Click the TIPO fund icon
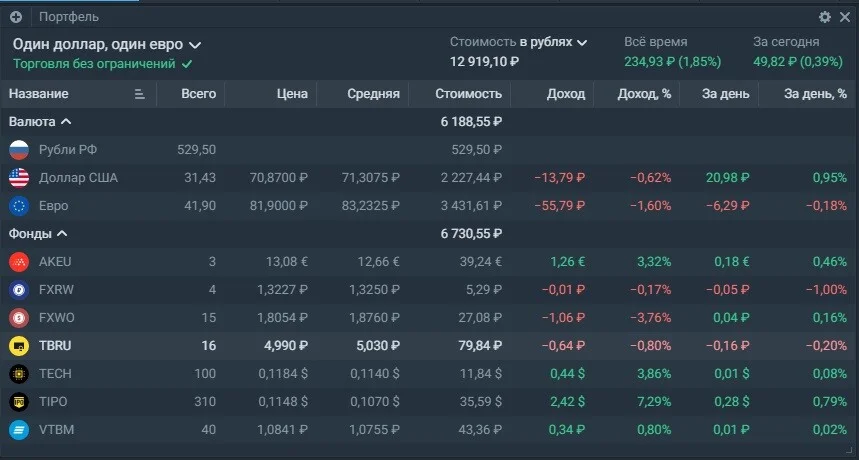This screenshot has height=460, width=859. pyautogui.click(x=19, y=401)
